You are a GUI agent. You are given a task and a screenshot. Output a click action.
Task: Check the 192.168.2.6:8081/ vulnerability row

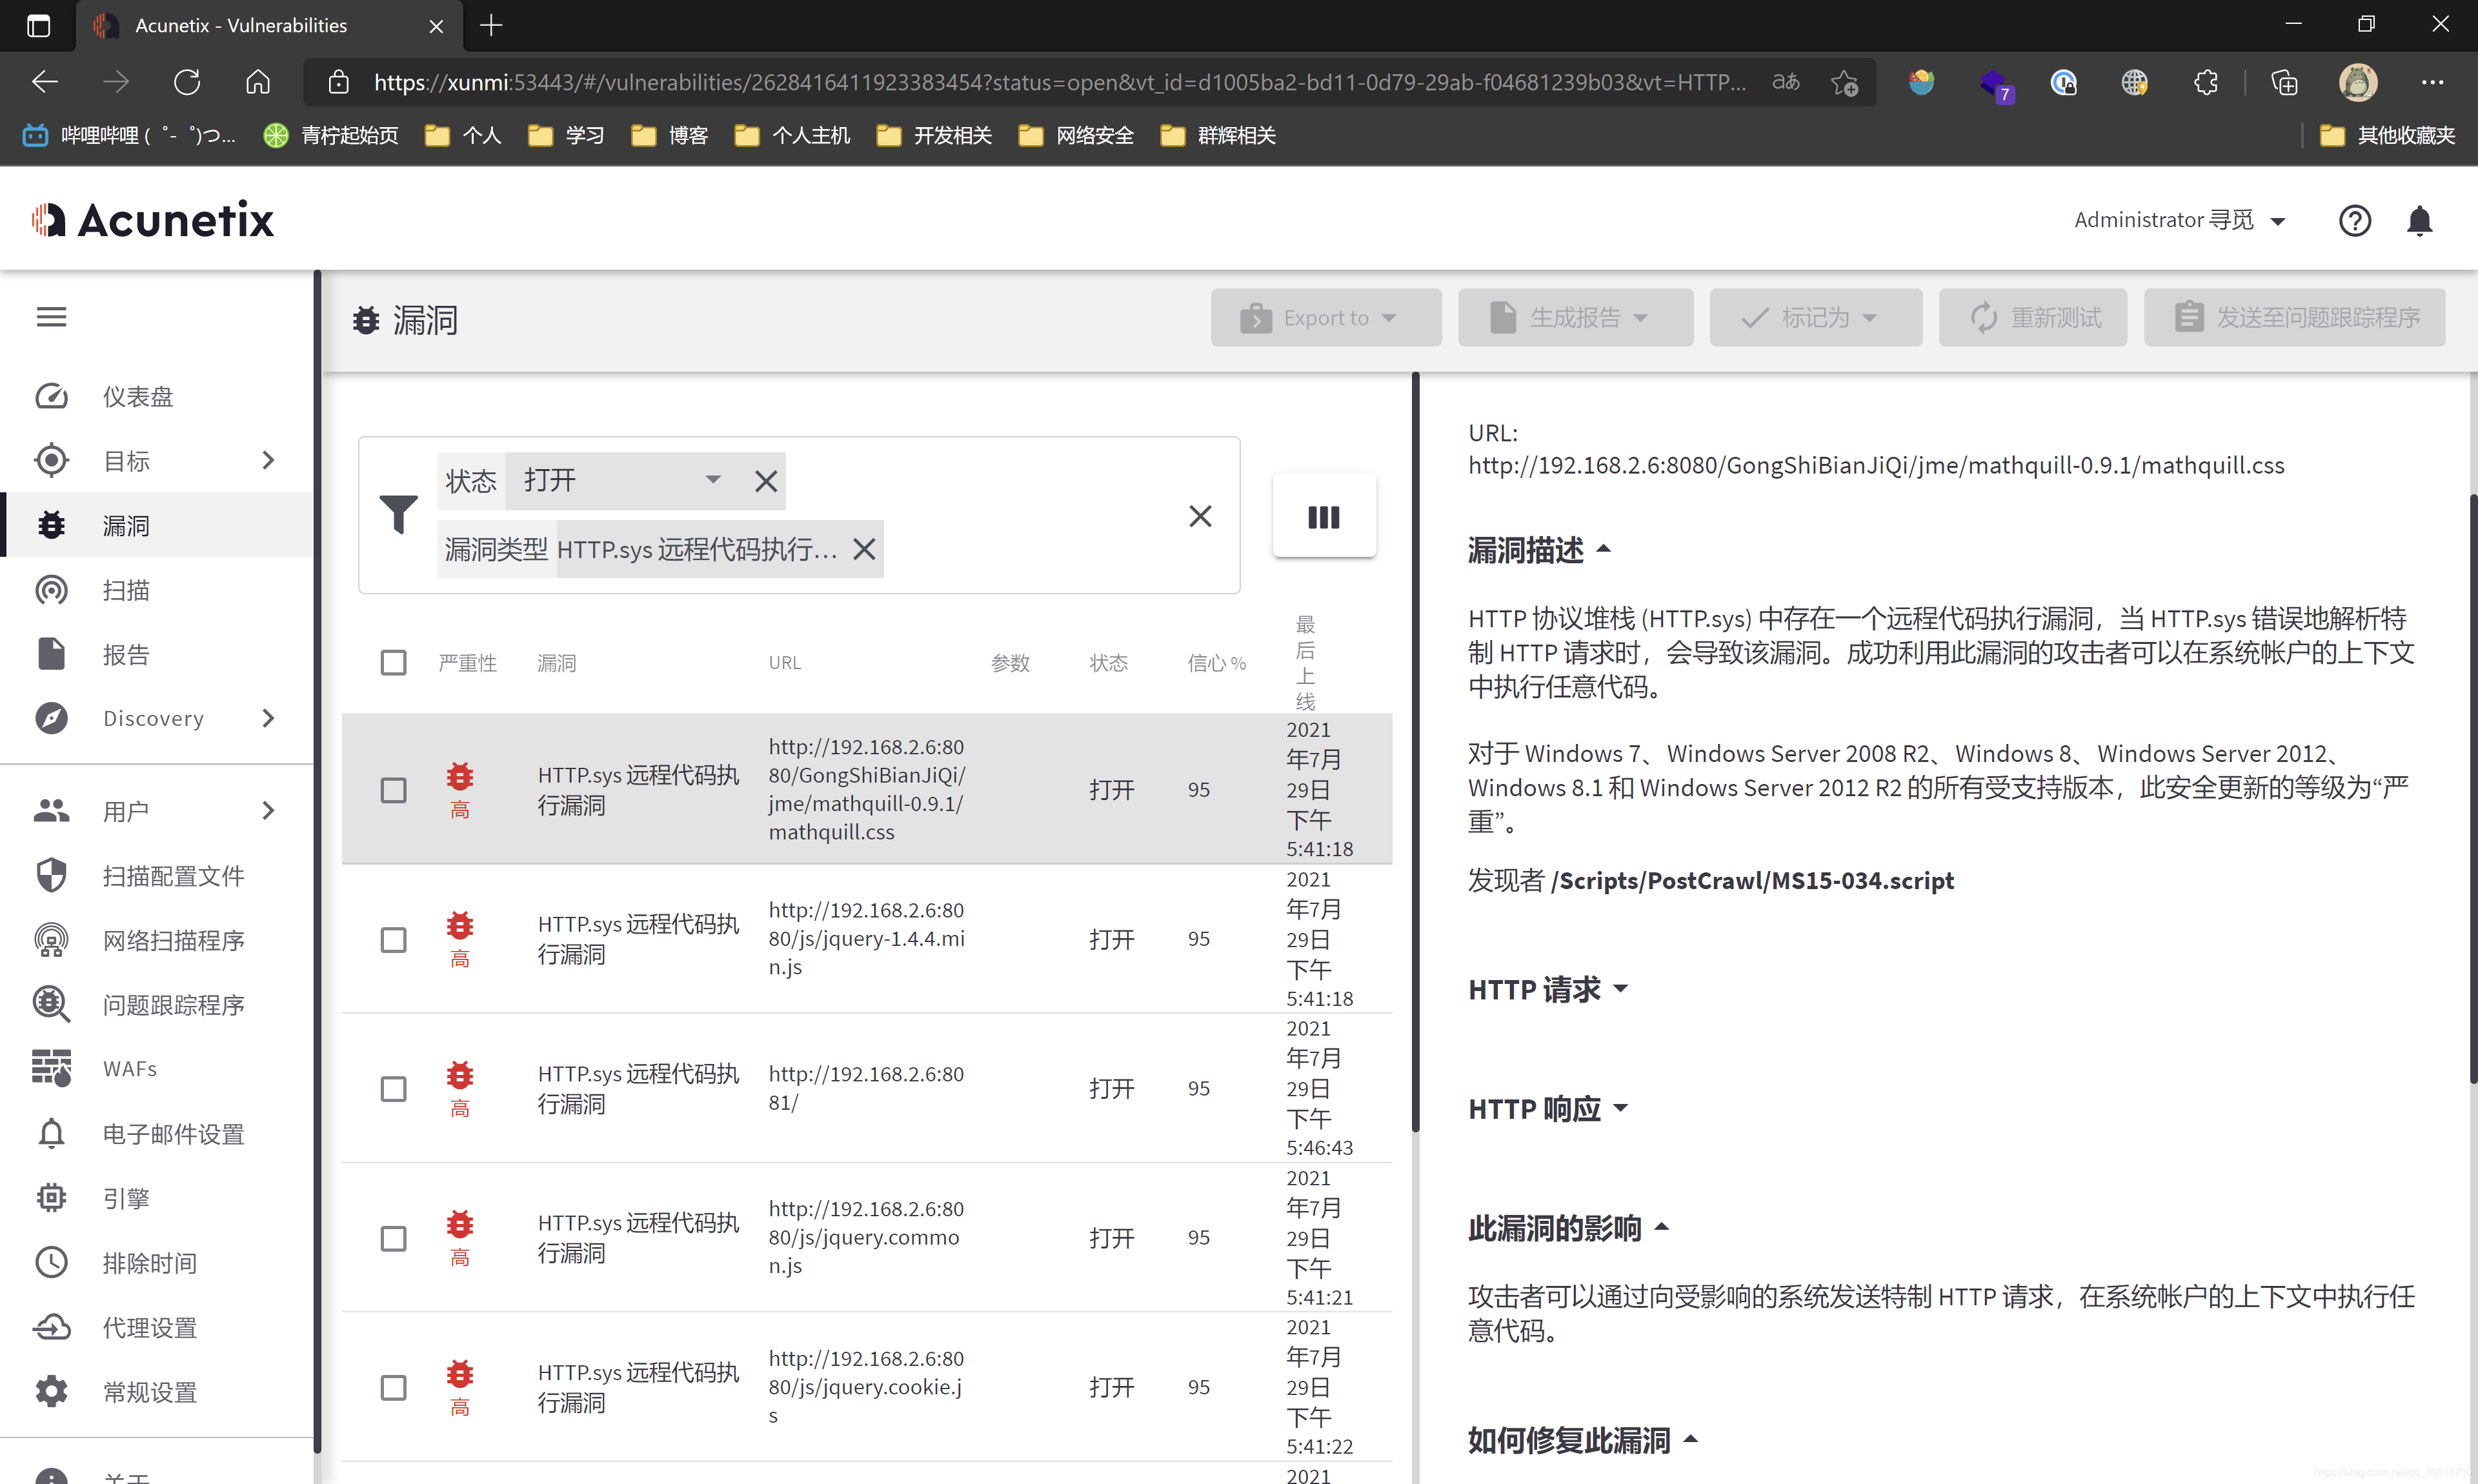coord(393,1088)
